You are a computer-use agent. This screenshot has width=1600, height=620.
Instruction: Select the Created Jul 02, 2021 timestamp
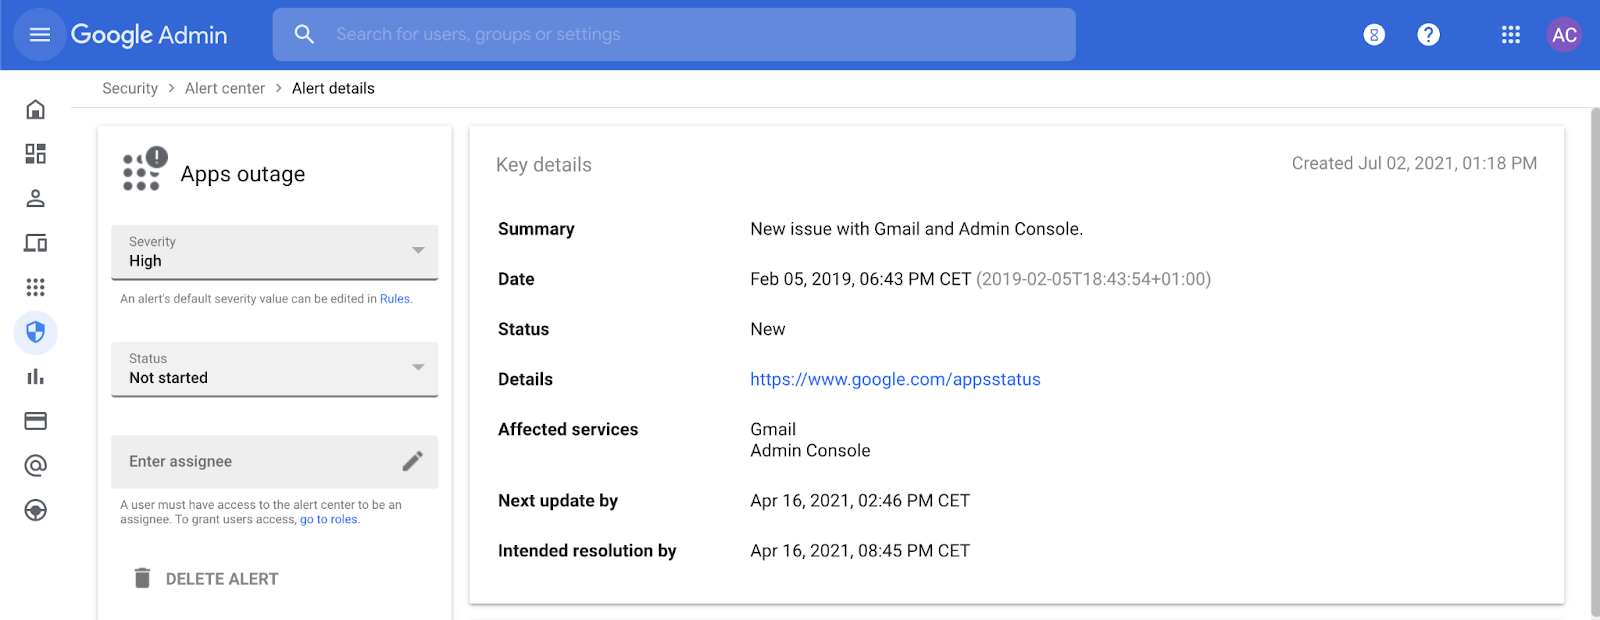pos(1414,163)
